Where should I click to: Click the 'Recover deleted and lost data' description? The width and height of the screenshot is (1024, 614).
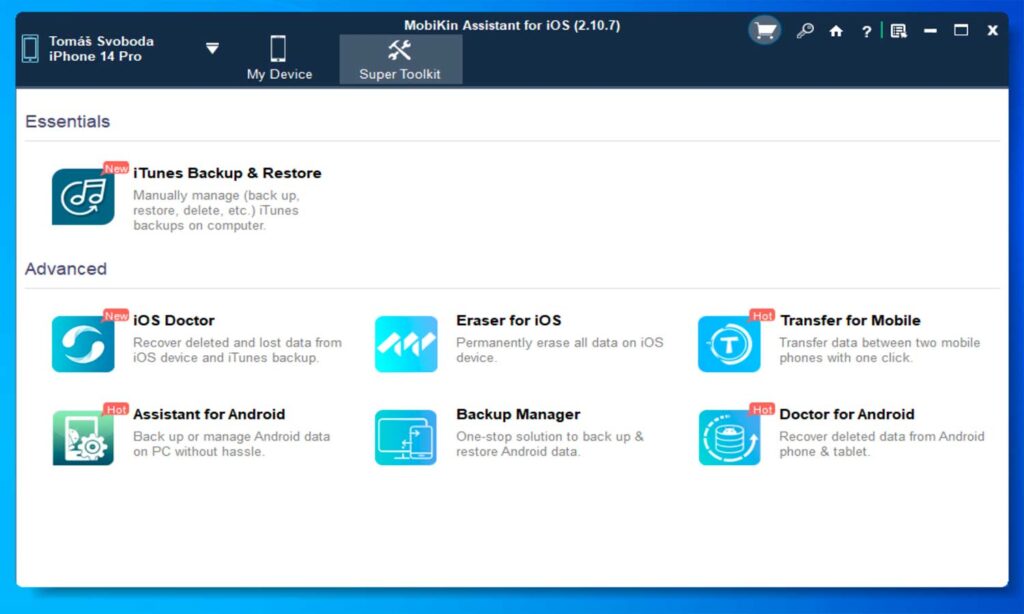[237, 350]
